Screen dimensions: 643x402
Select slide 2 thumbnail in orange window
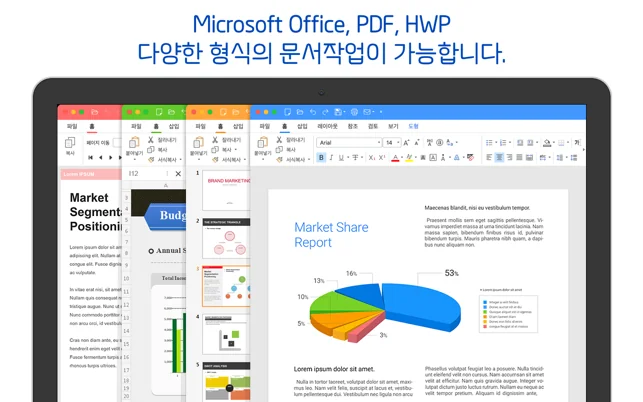pyautogui.click(x=226, y=238)
